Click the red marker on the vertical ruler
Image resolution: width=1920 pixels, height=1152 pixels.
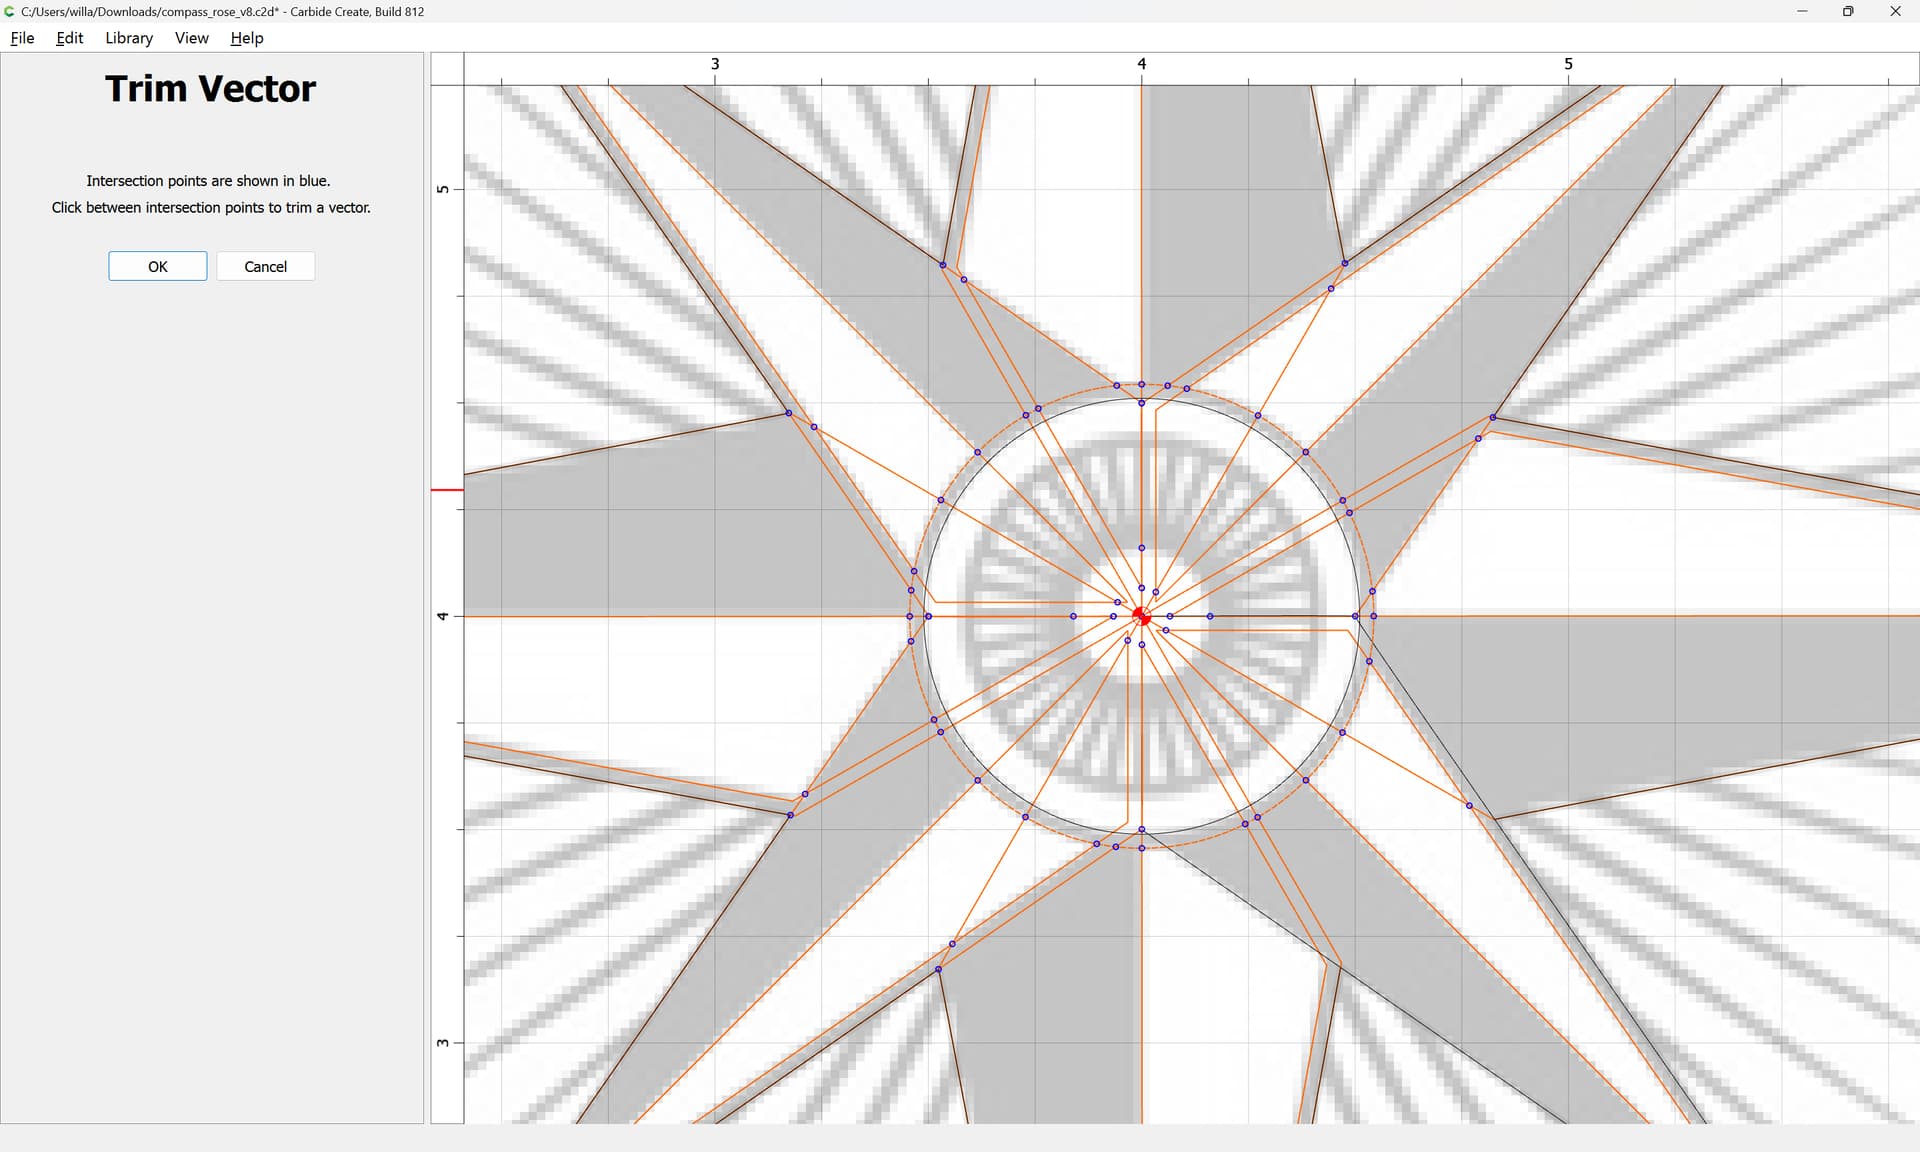point(447,490)
